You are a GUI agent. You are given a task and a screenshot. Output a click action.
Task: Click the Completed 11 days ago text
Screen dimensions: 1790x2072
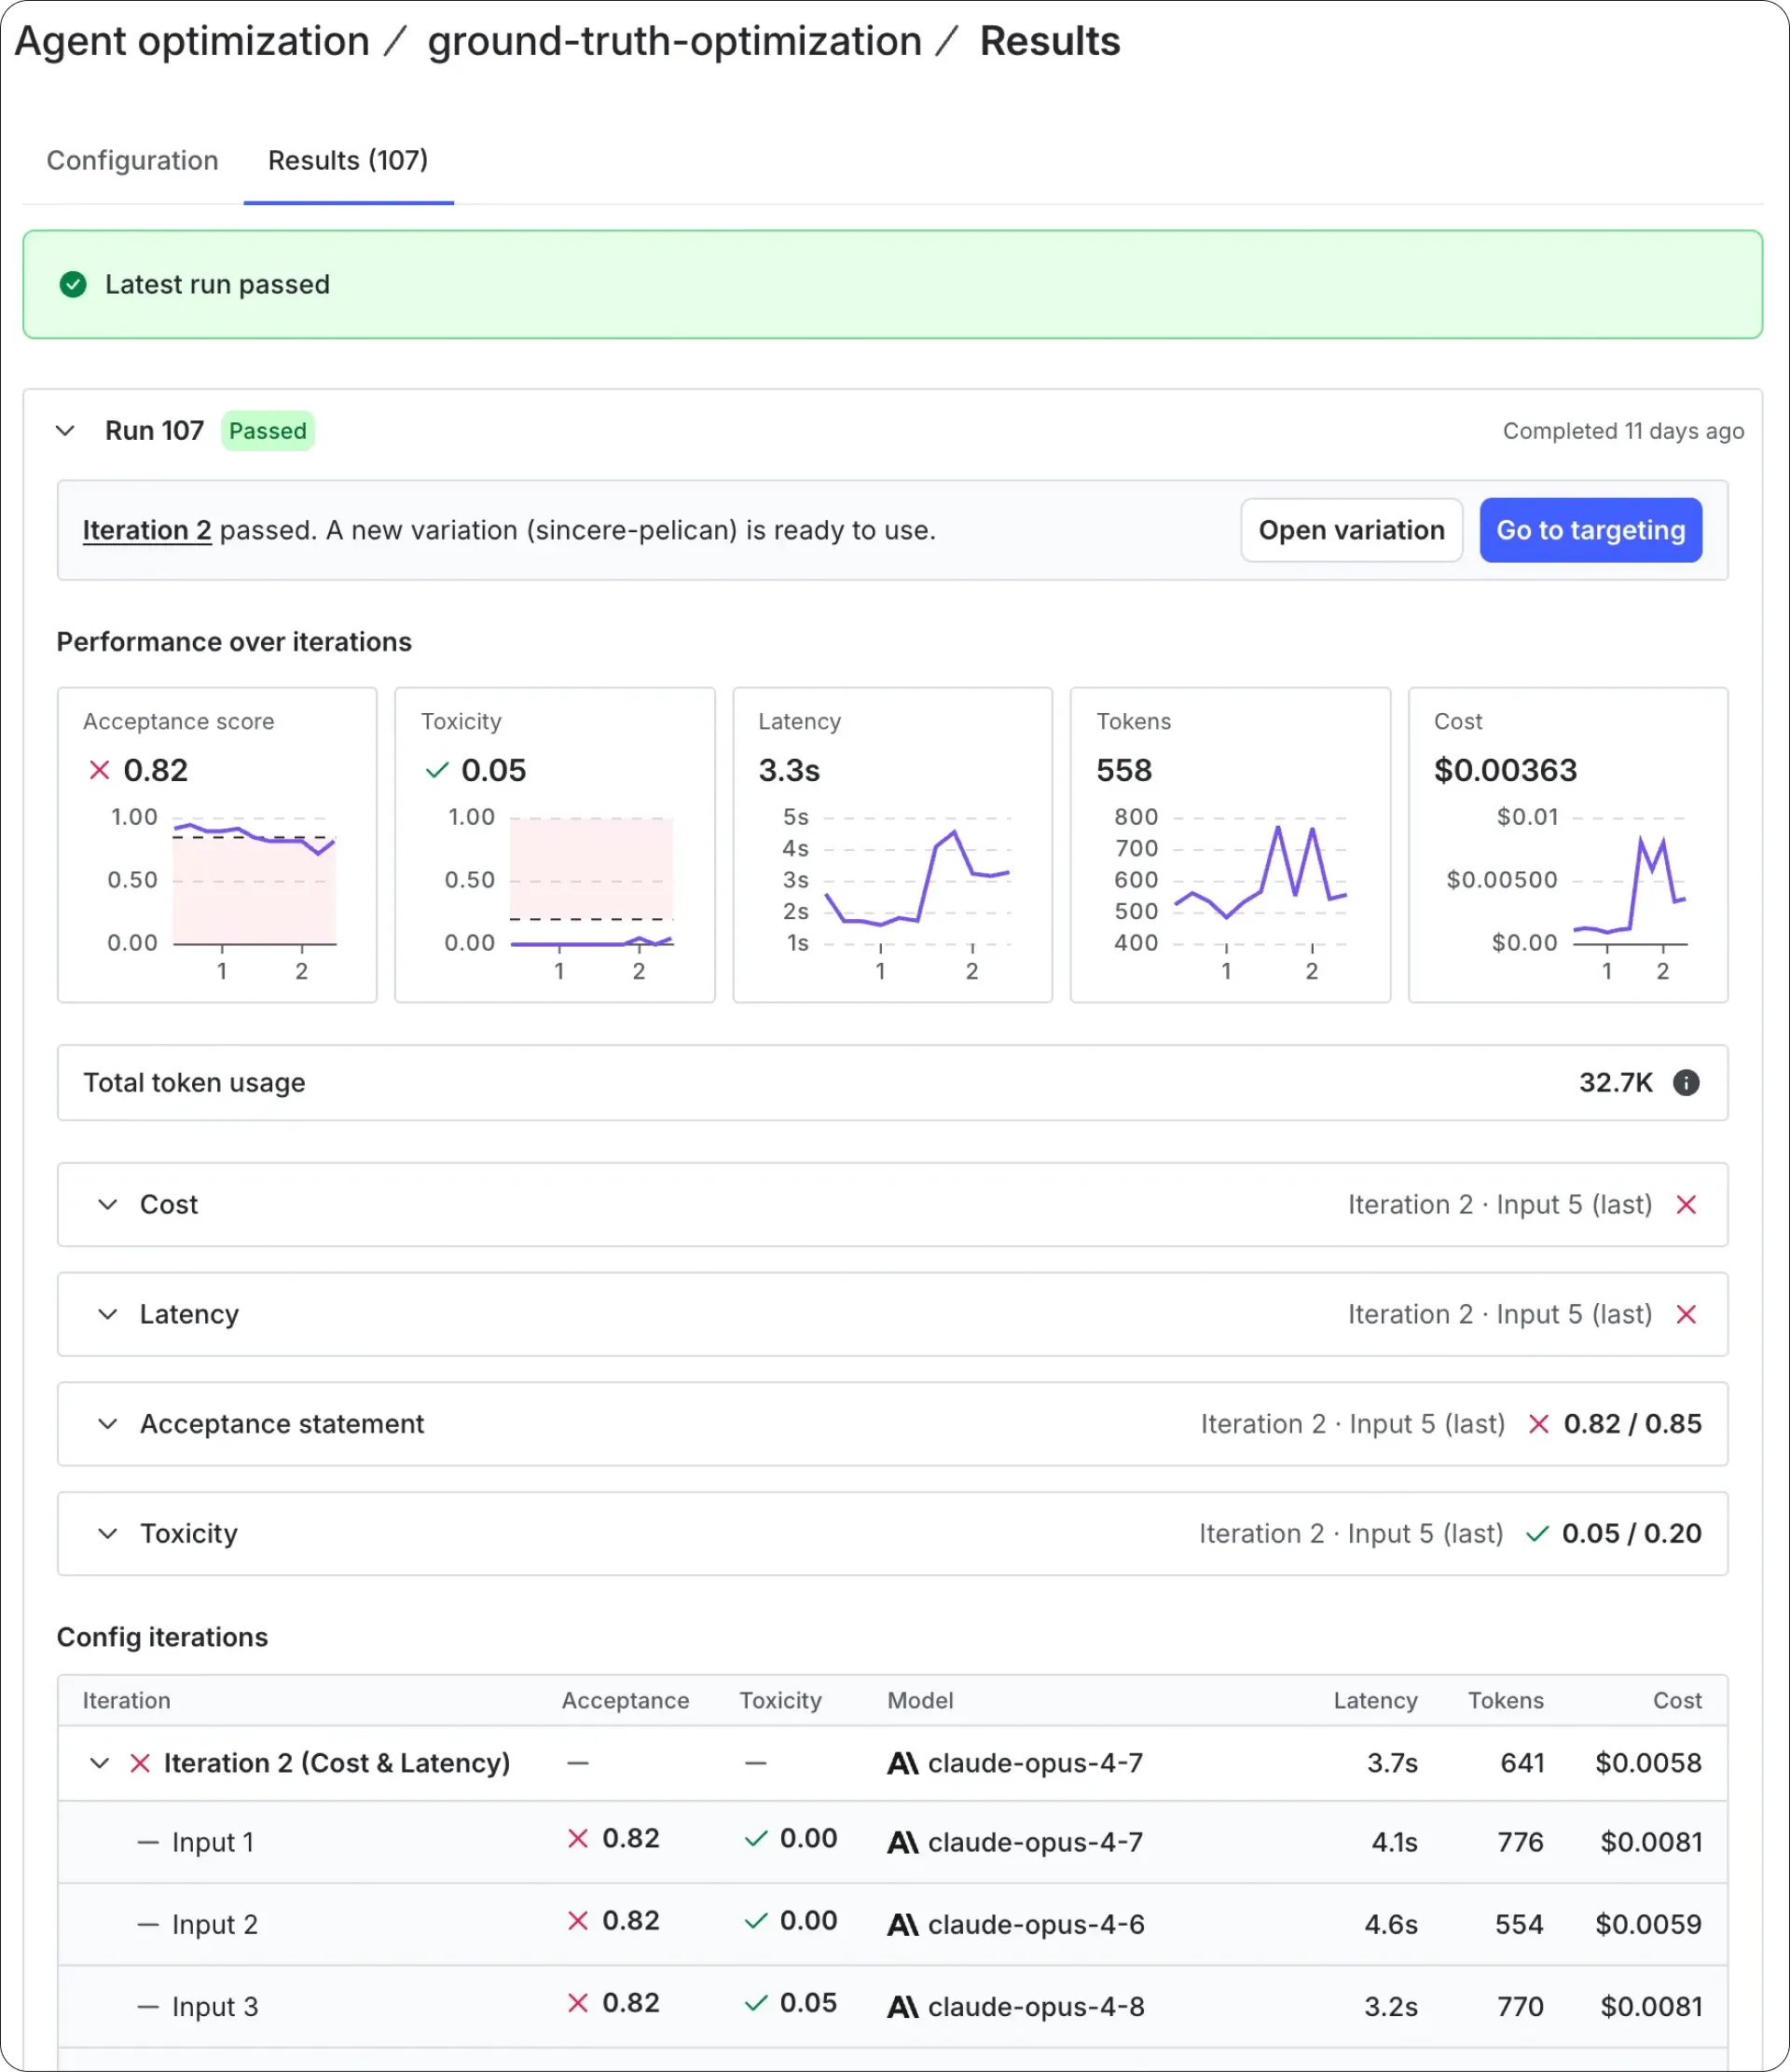point(1623,431)
